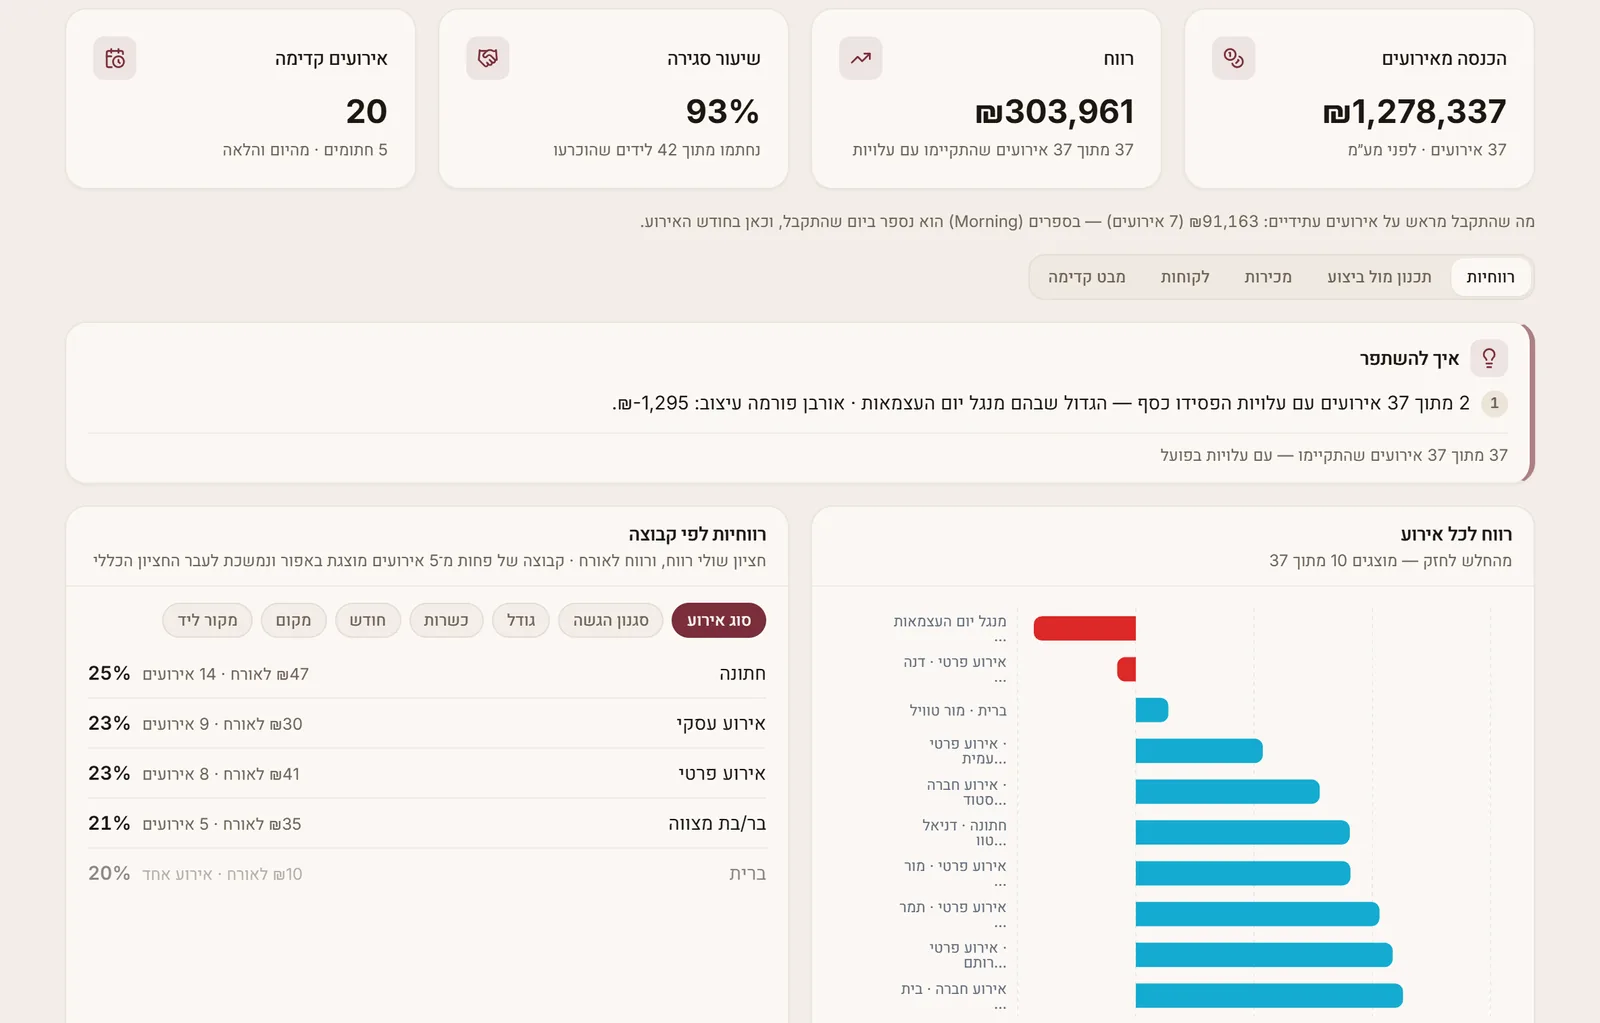Click the upcoming events count 20
The width and height of the screenshot is (1600, 1023).
(x=367, y=111)
